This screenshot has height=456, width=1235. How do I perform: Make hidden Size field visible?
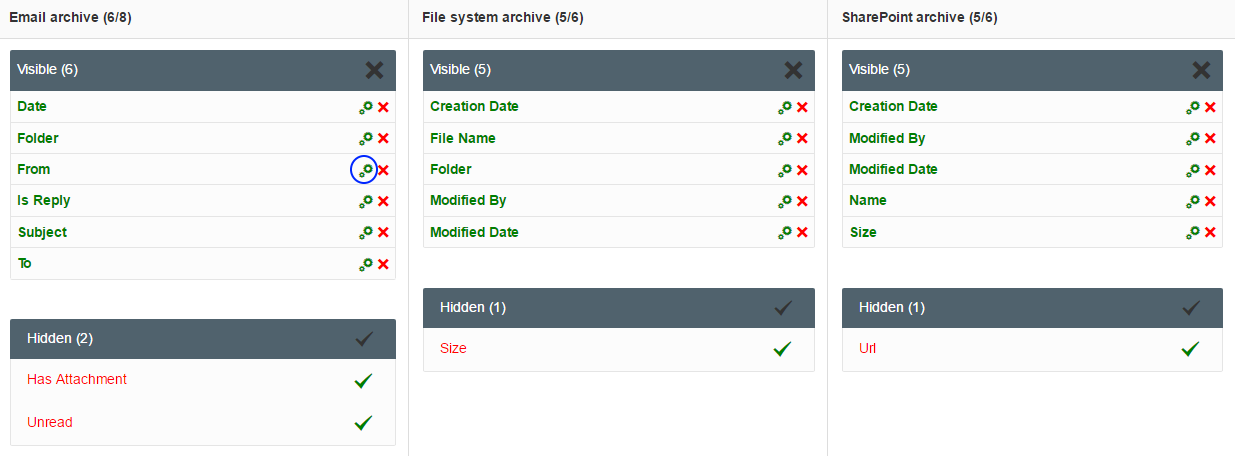click(x=782, y=349)
